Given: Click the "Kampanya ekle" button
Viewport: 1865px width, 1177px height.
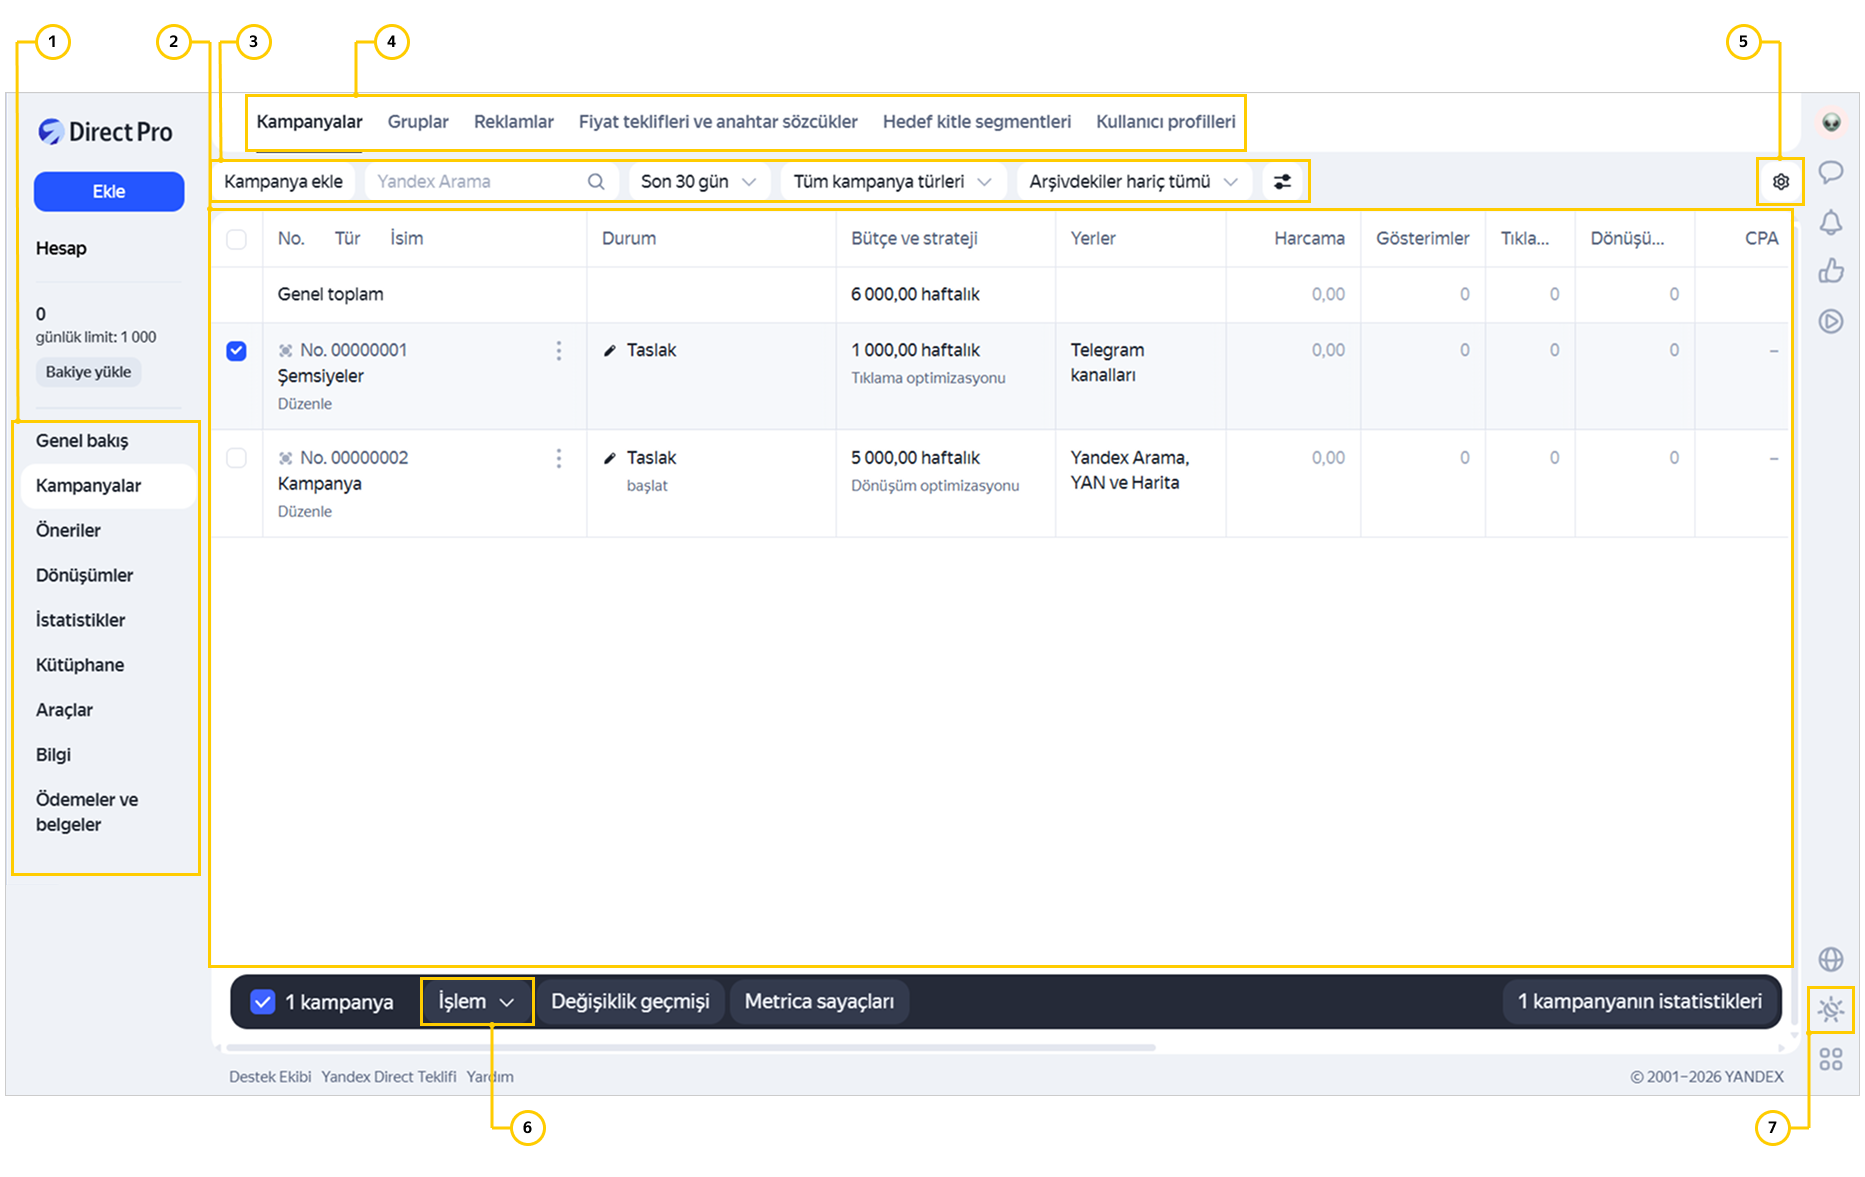Looking at the screenshot, I should click(x=283, y=182).
